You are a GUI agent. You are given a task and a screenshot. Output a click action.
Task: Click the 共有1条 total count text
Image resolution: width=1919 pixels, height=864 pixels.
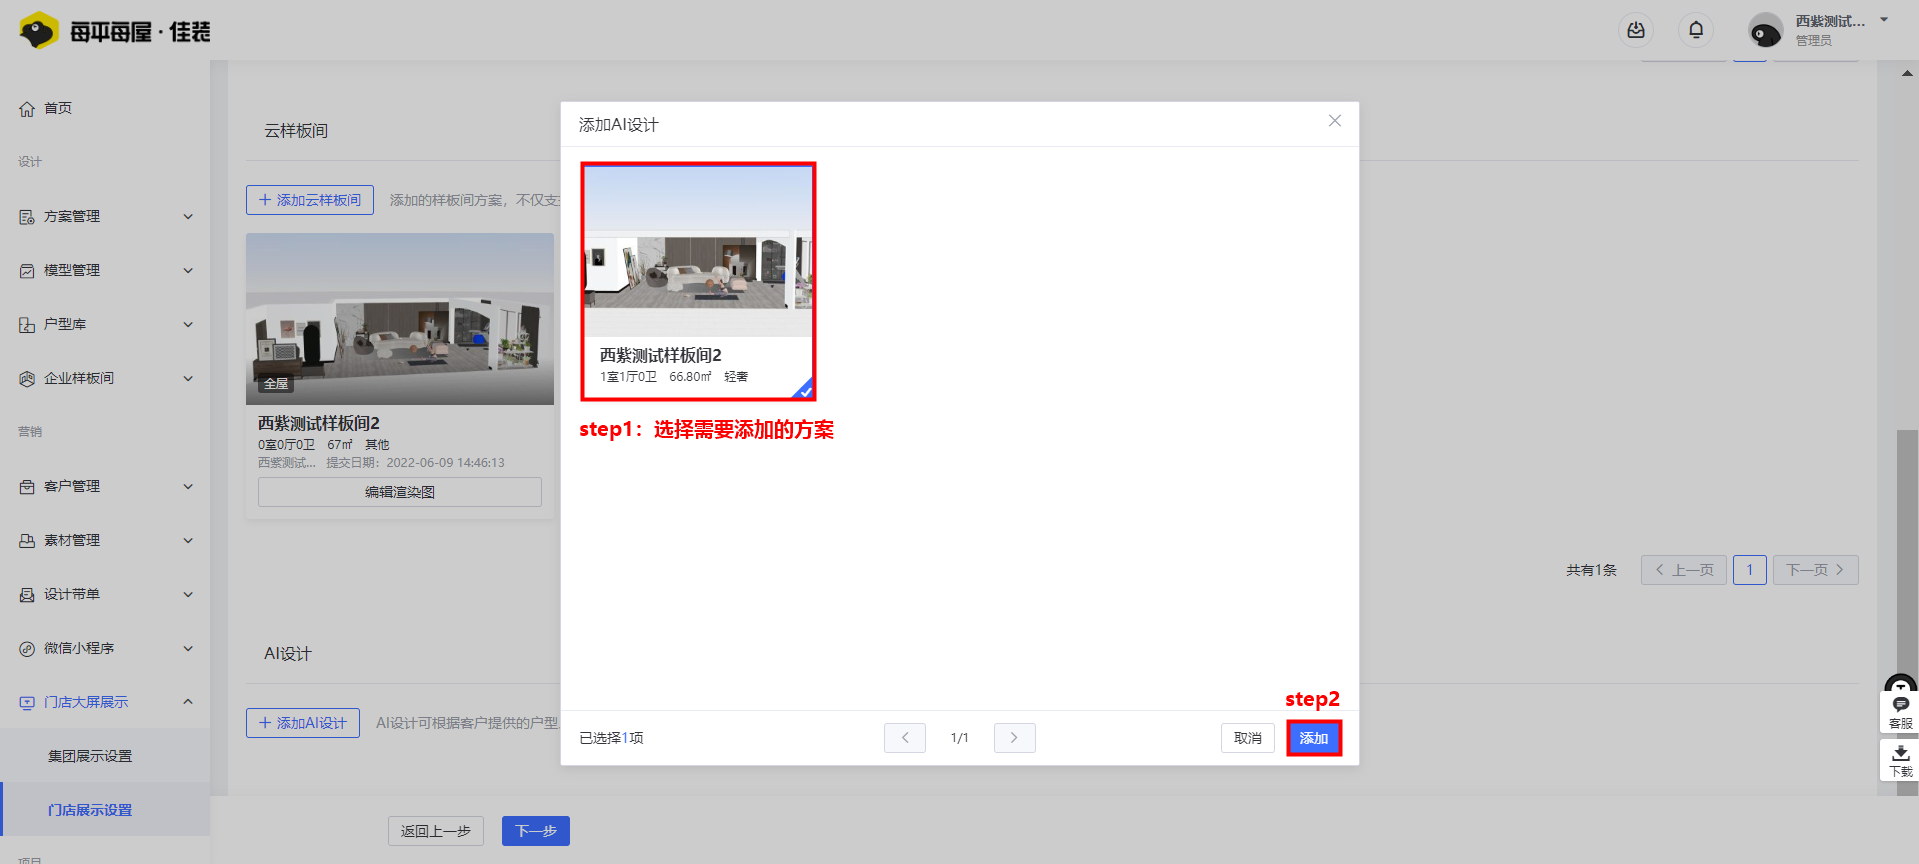[1591, 570]
